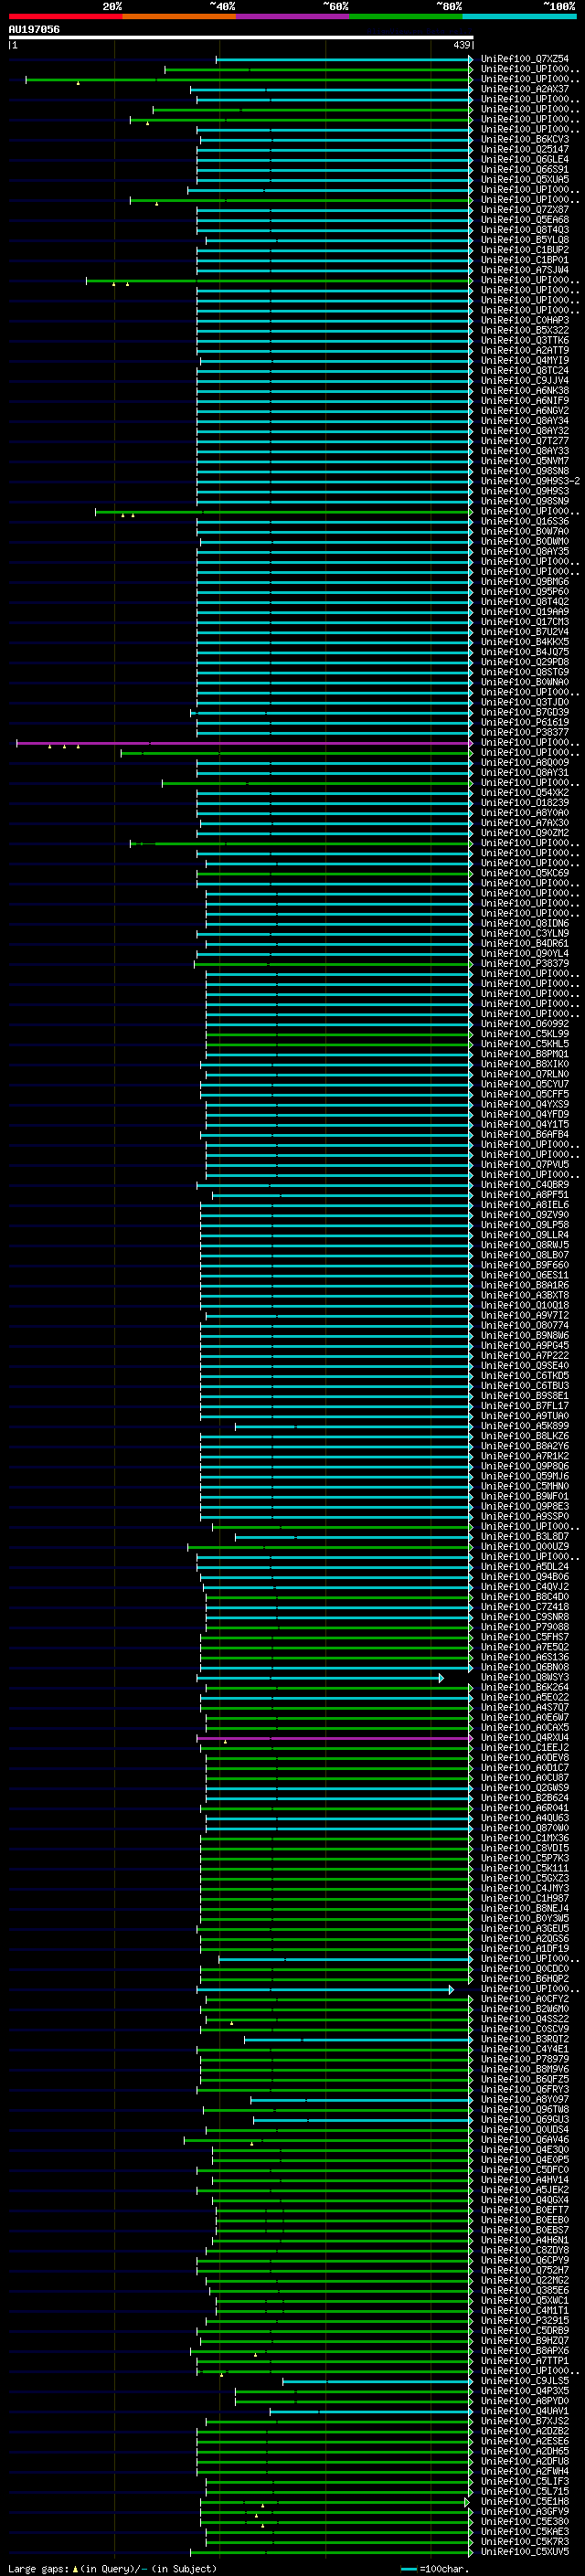Select label UniRef100_O60992
This screenshot has height=2576, width=585.
[x=524, y=1024]
